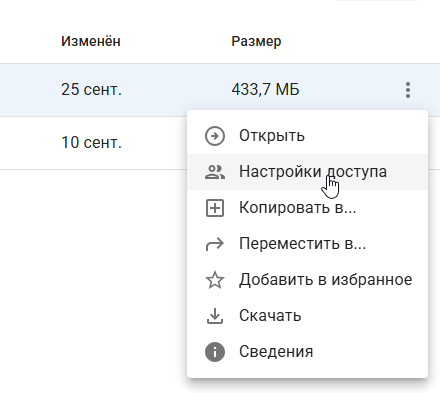The image size is (440, 393).
Task: Sort by the Изменён column header
Action: point(91,41)
